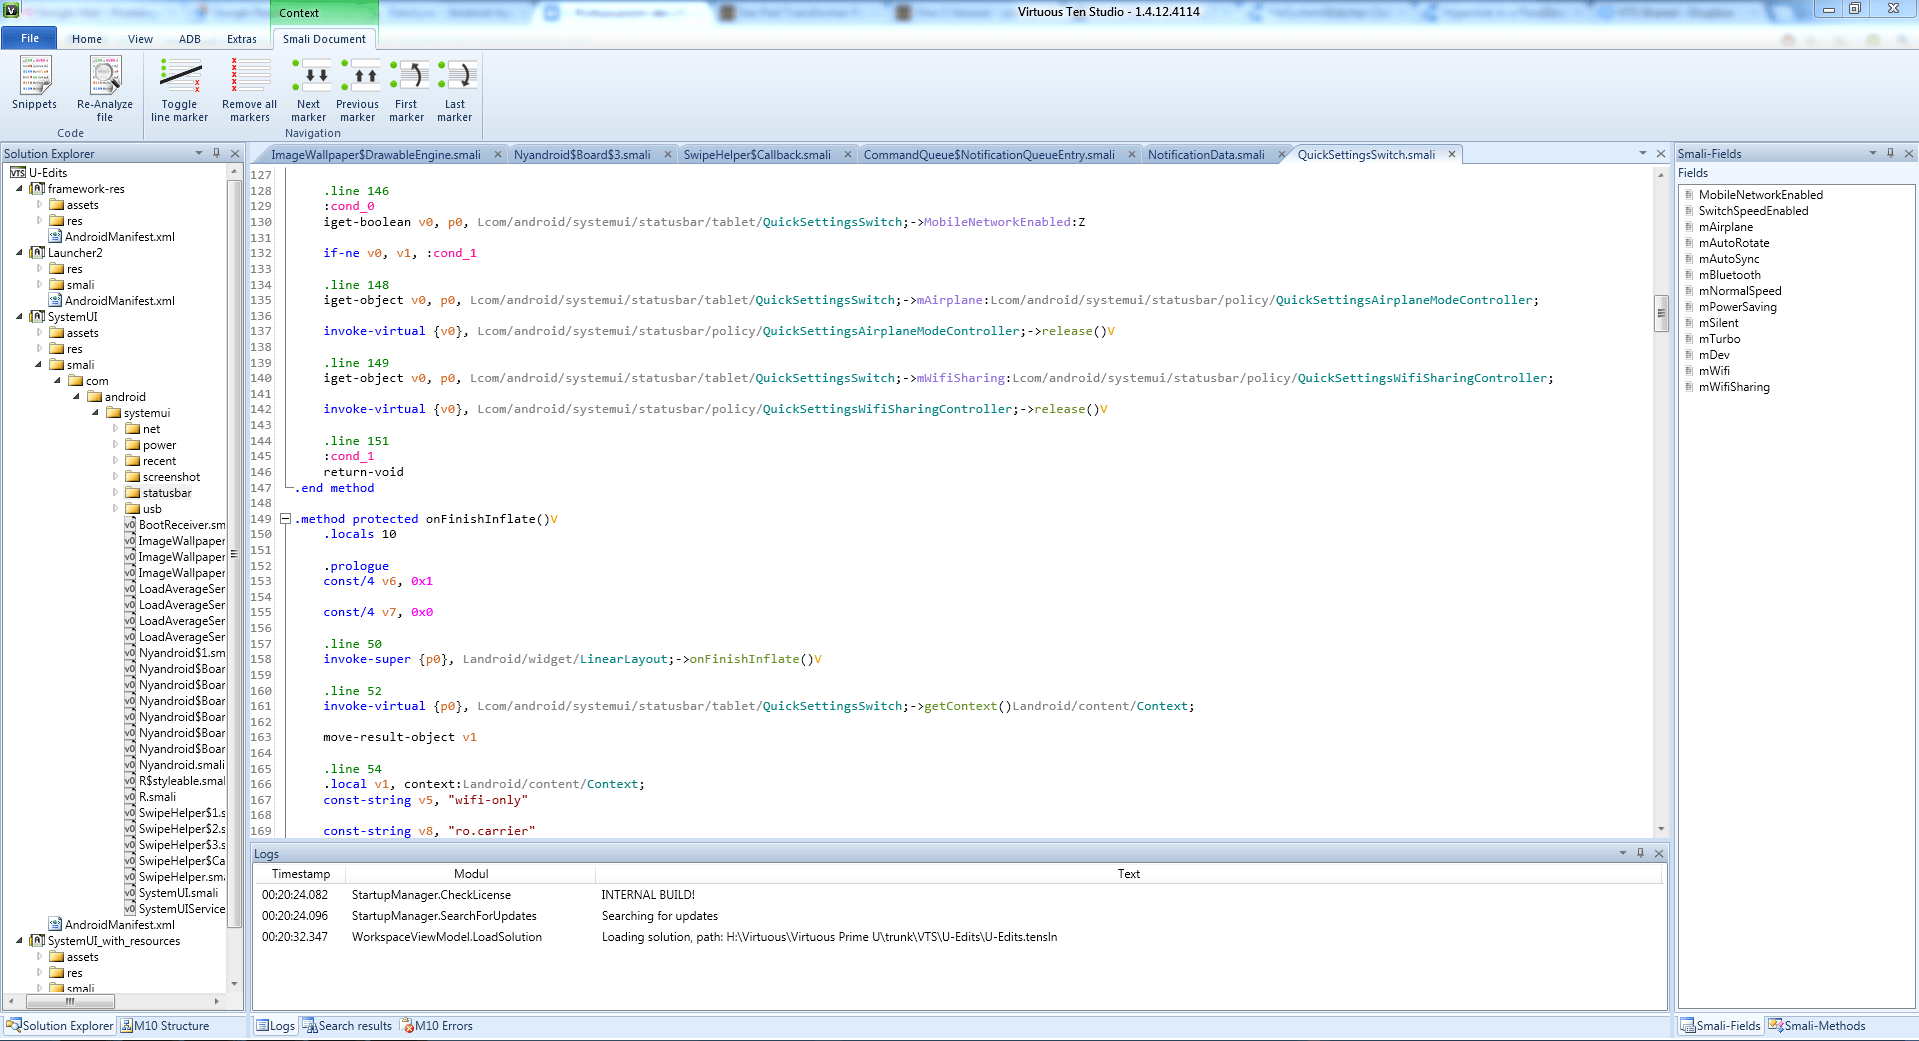Close the Logs panel
The image size is (1919, 1041).
tap(1659, 853)
